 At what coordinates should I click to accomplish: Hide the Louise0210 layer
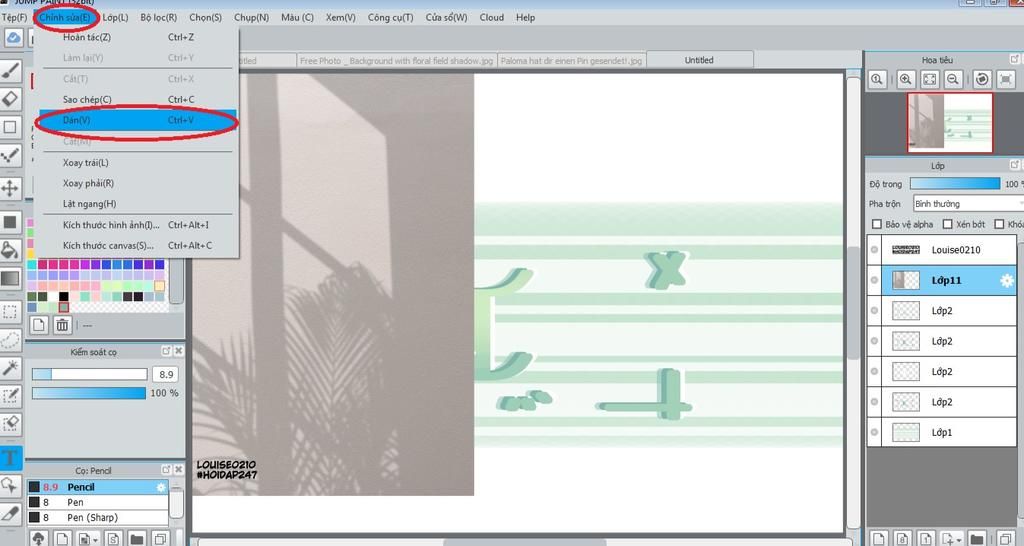coord(875,250)
